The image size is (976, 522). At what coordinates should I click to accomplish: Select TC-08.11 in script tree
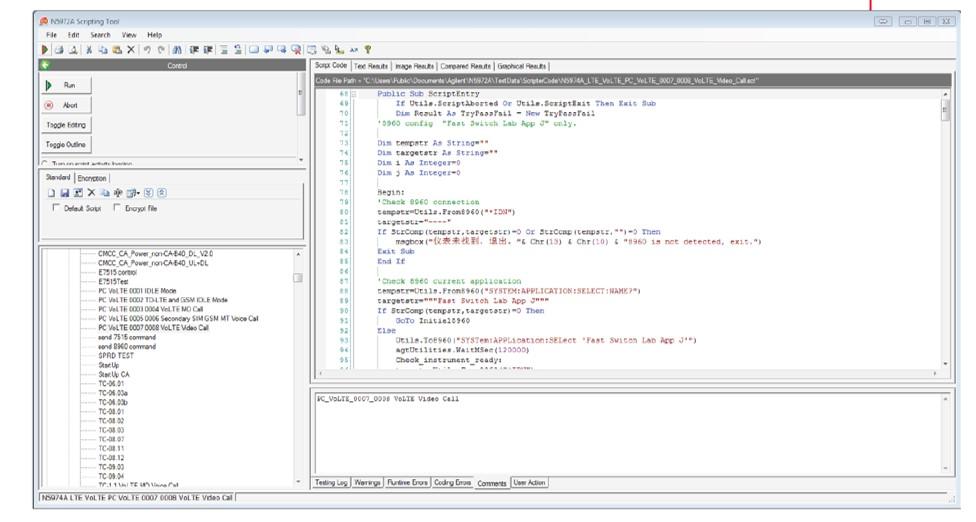tap(111, 449)
